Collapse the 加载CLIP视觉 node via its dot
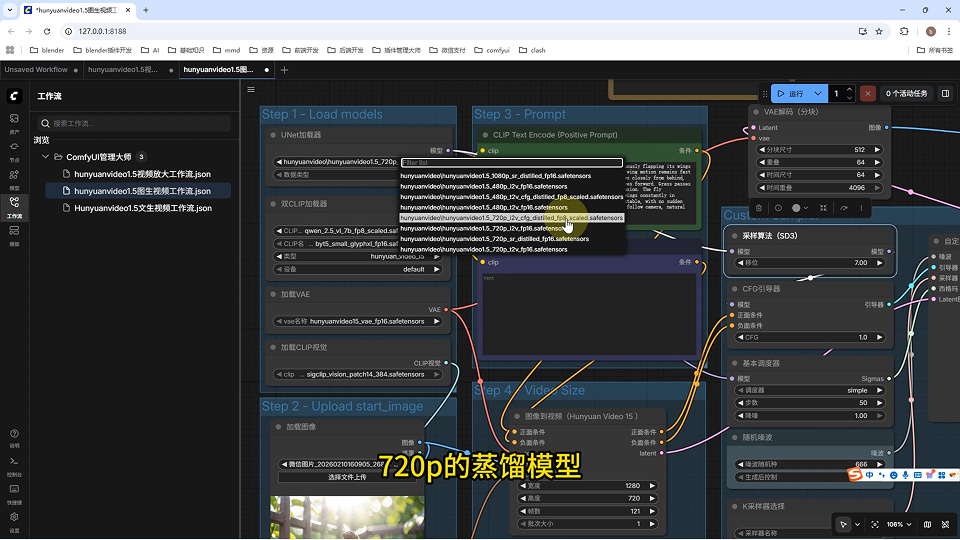 (x=273, y=347)
